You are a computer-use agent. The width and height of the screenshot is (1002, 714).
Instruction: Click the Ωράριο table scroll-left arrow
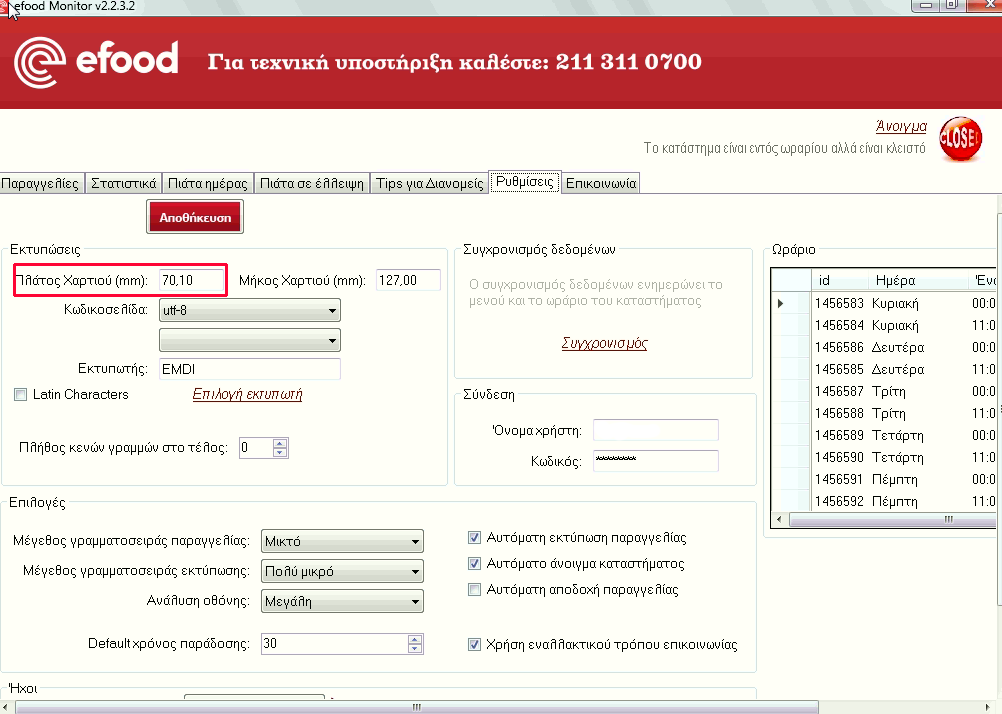[x=779, y=520]
